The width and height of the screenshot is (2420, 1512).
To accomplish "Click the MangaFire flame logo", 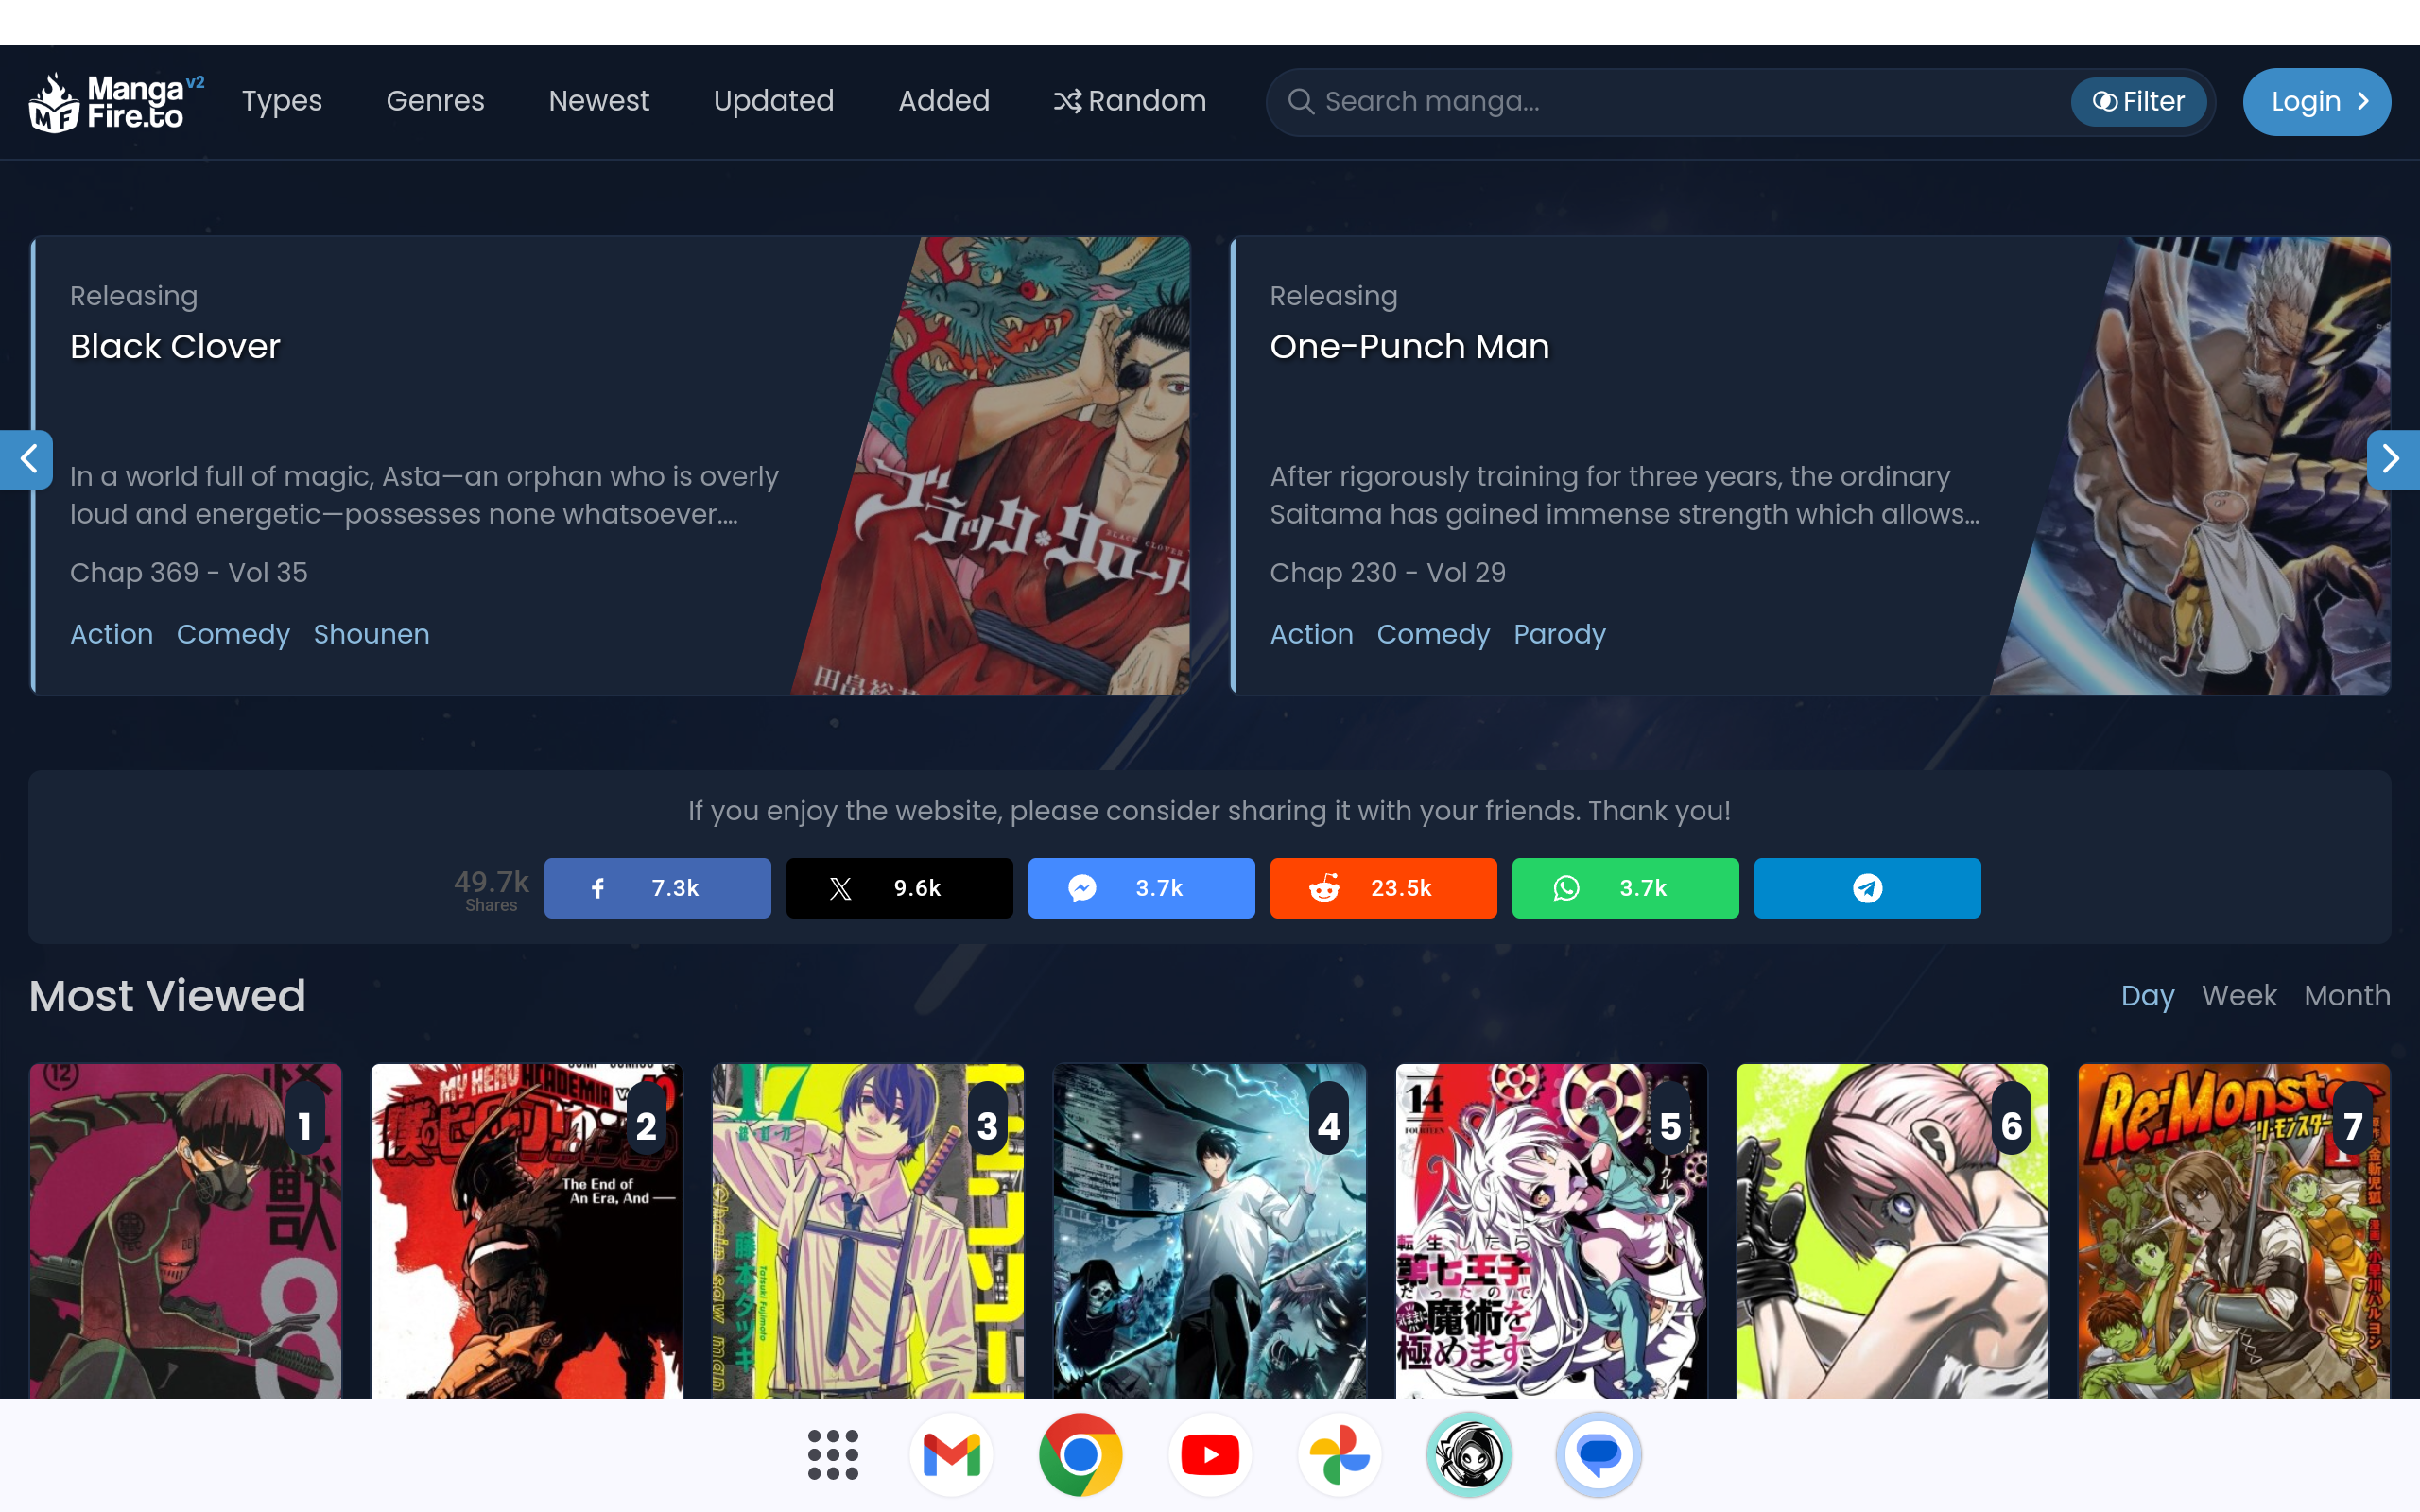I will point(55,102).
